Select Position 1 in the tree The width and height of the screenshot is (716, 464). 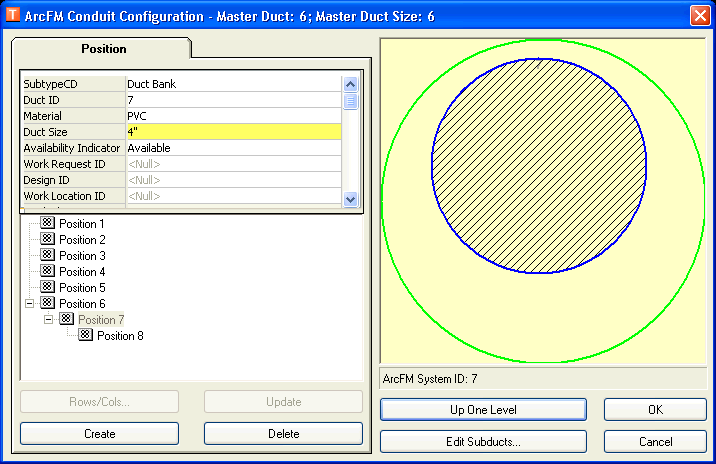coord(82,224)
